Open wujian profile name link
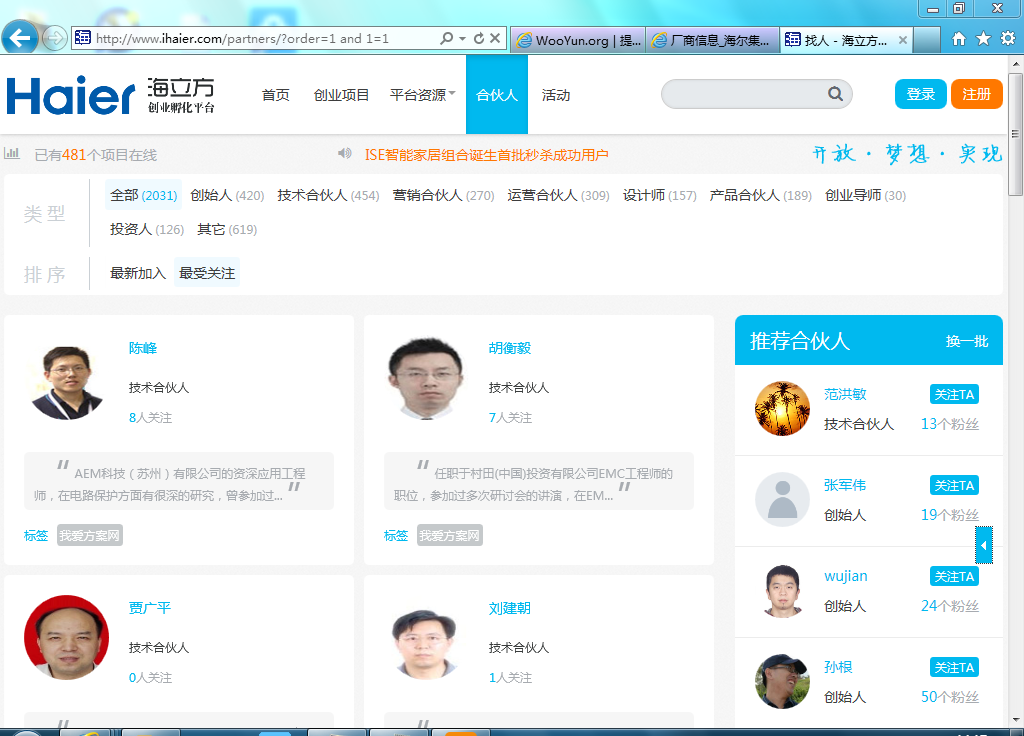 coord(846,576)
